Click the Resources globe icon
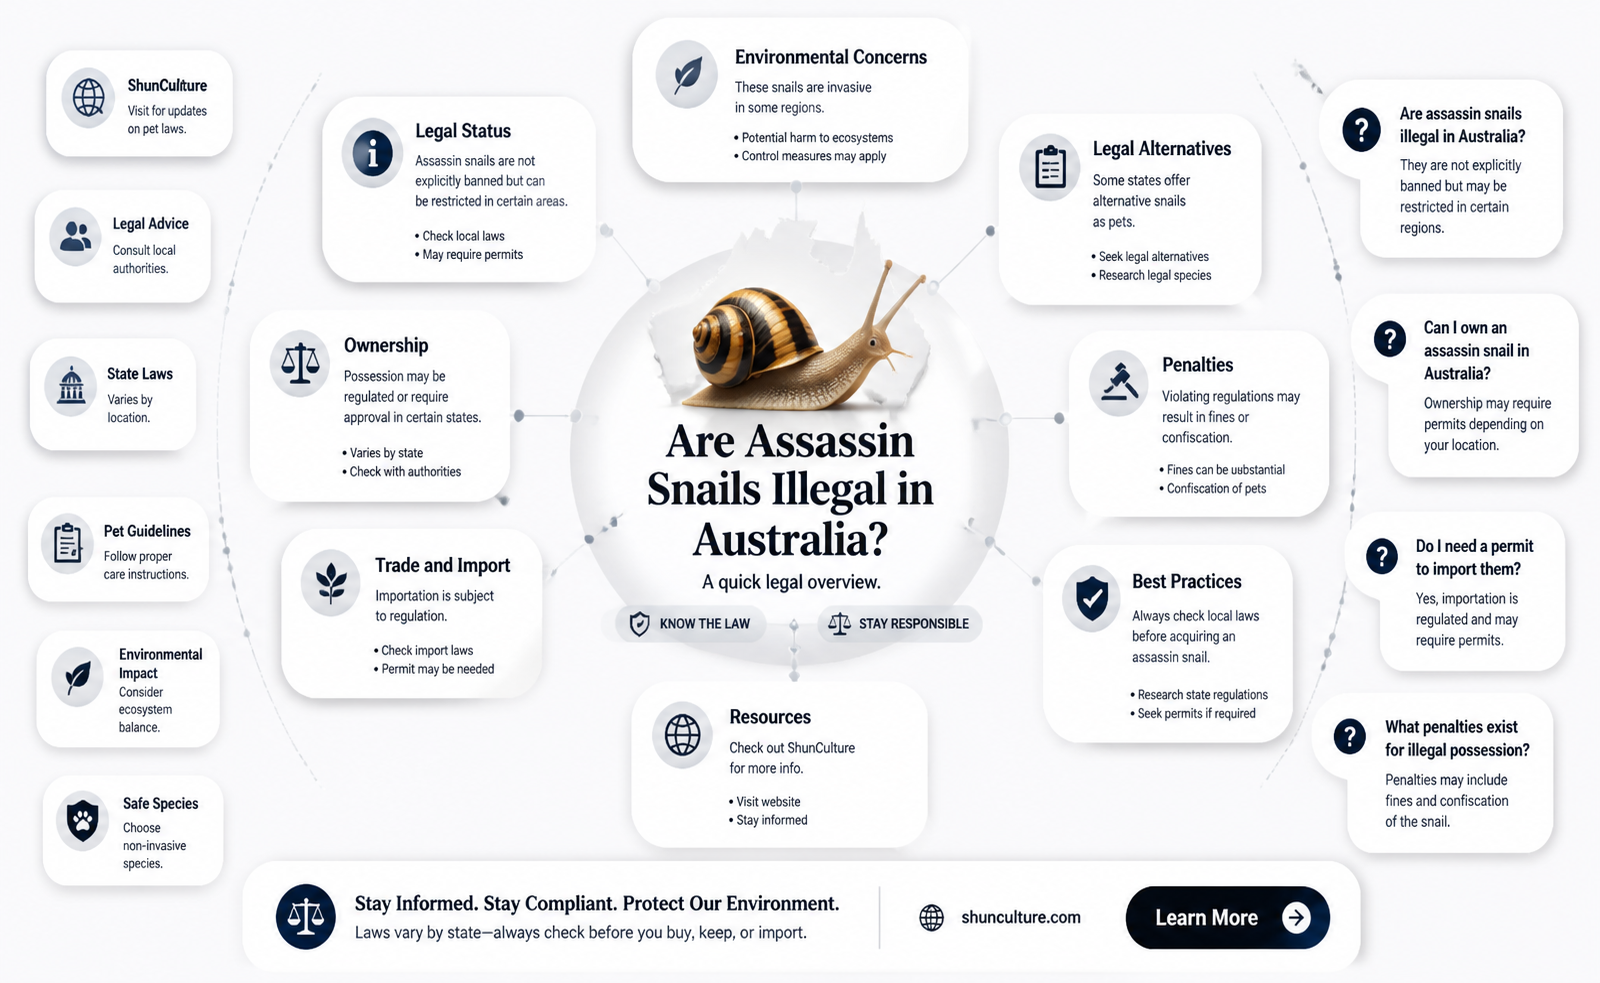Screen dimensions: 1600x983 [x=682, y=735]
